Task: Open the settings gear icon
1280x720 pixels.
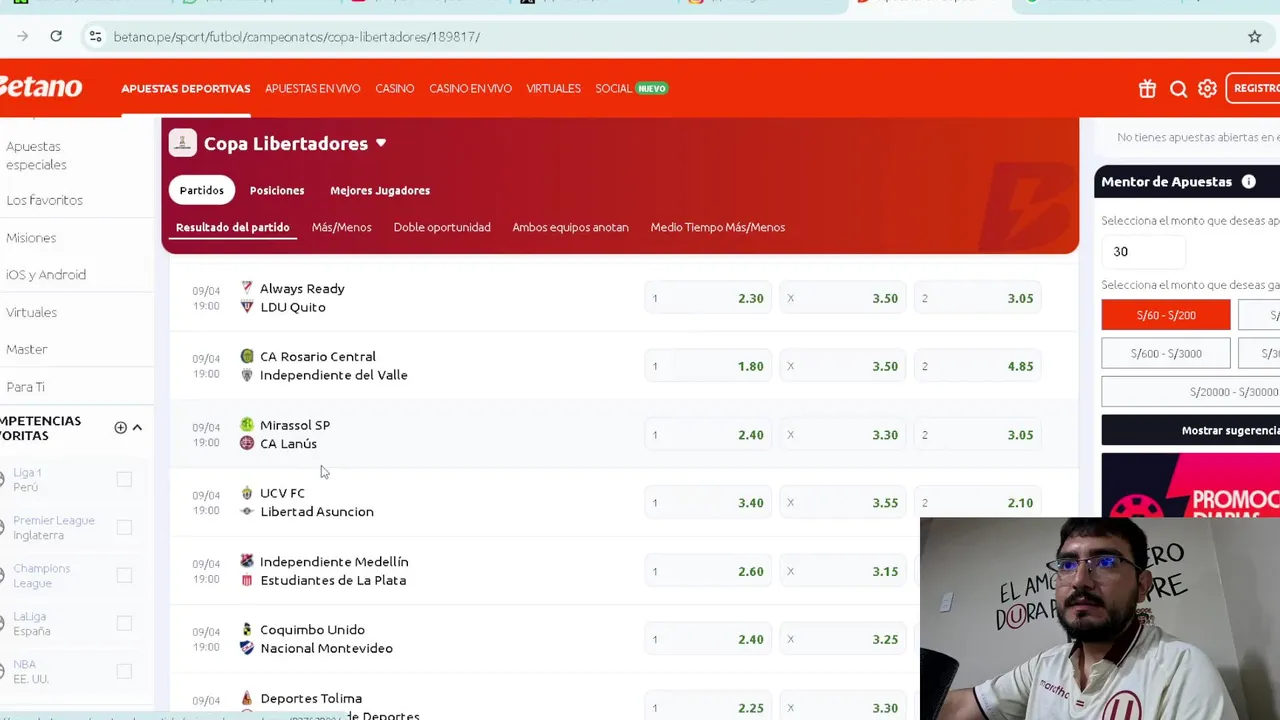Action: (x=1207, y=89)
